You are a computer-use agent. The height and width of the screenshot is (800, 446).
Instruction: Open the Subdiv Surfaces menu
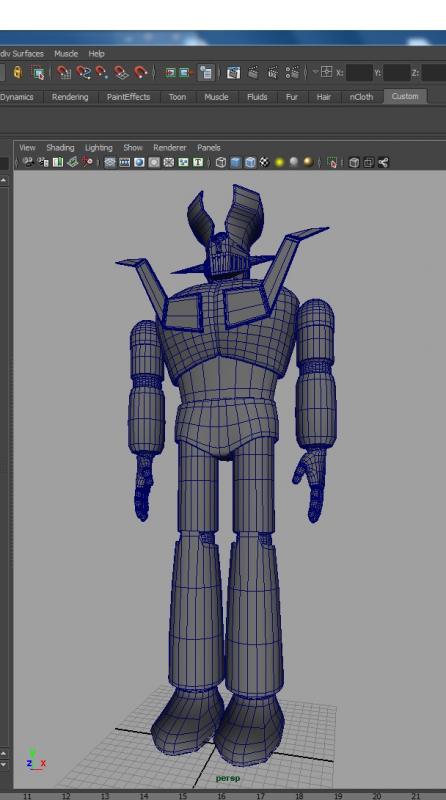point(22,53)
